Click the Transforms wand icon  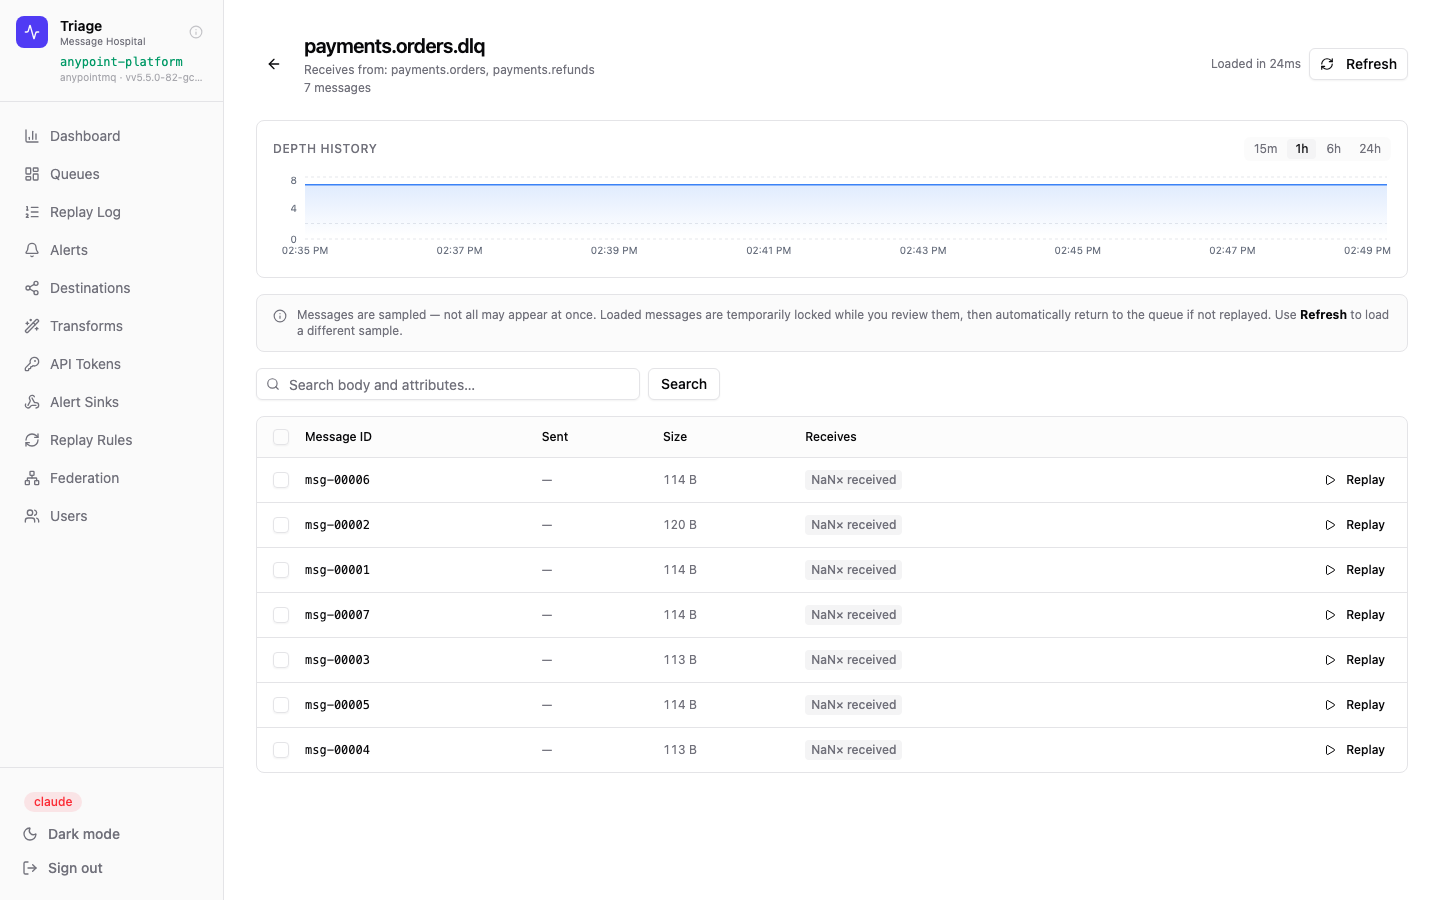(32, 326)
